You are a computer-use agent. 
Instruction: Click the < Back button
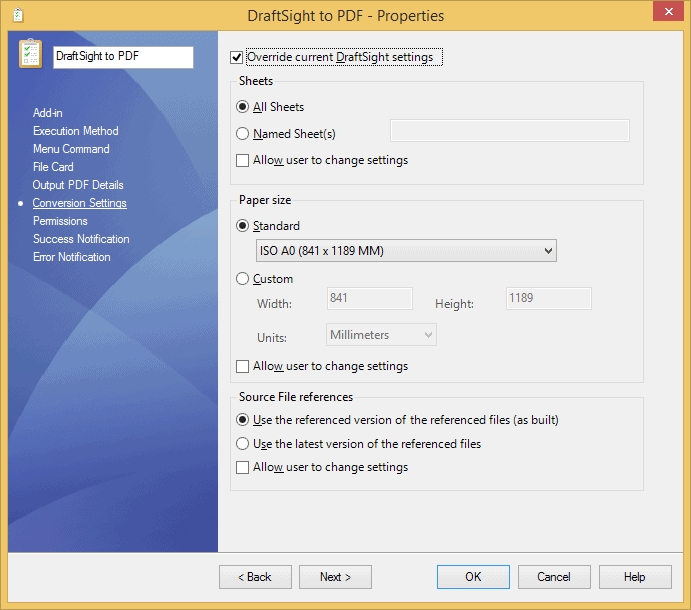point(255,577)
